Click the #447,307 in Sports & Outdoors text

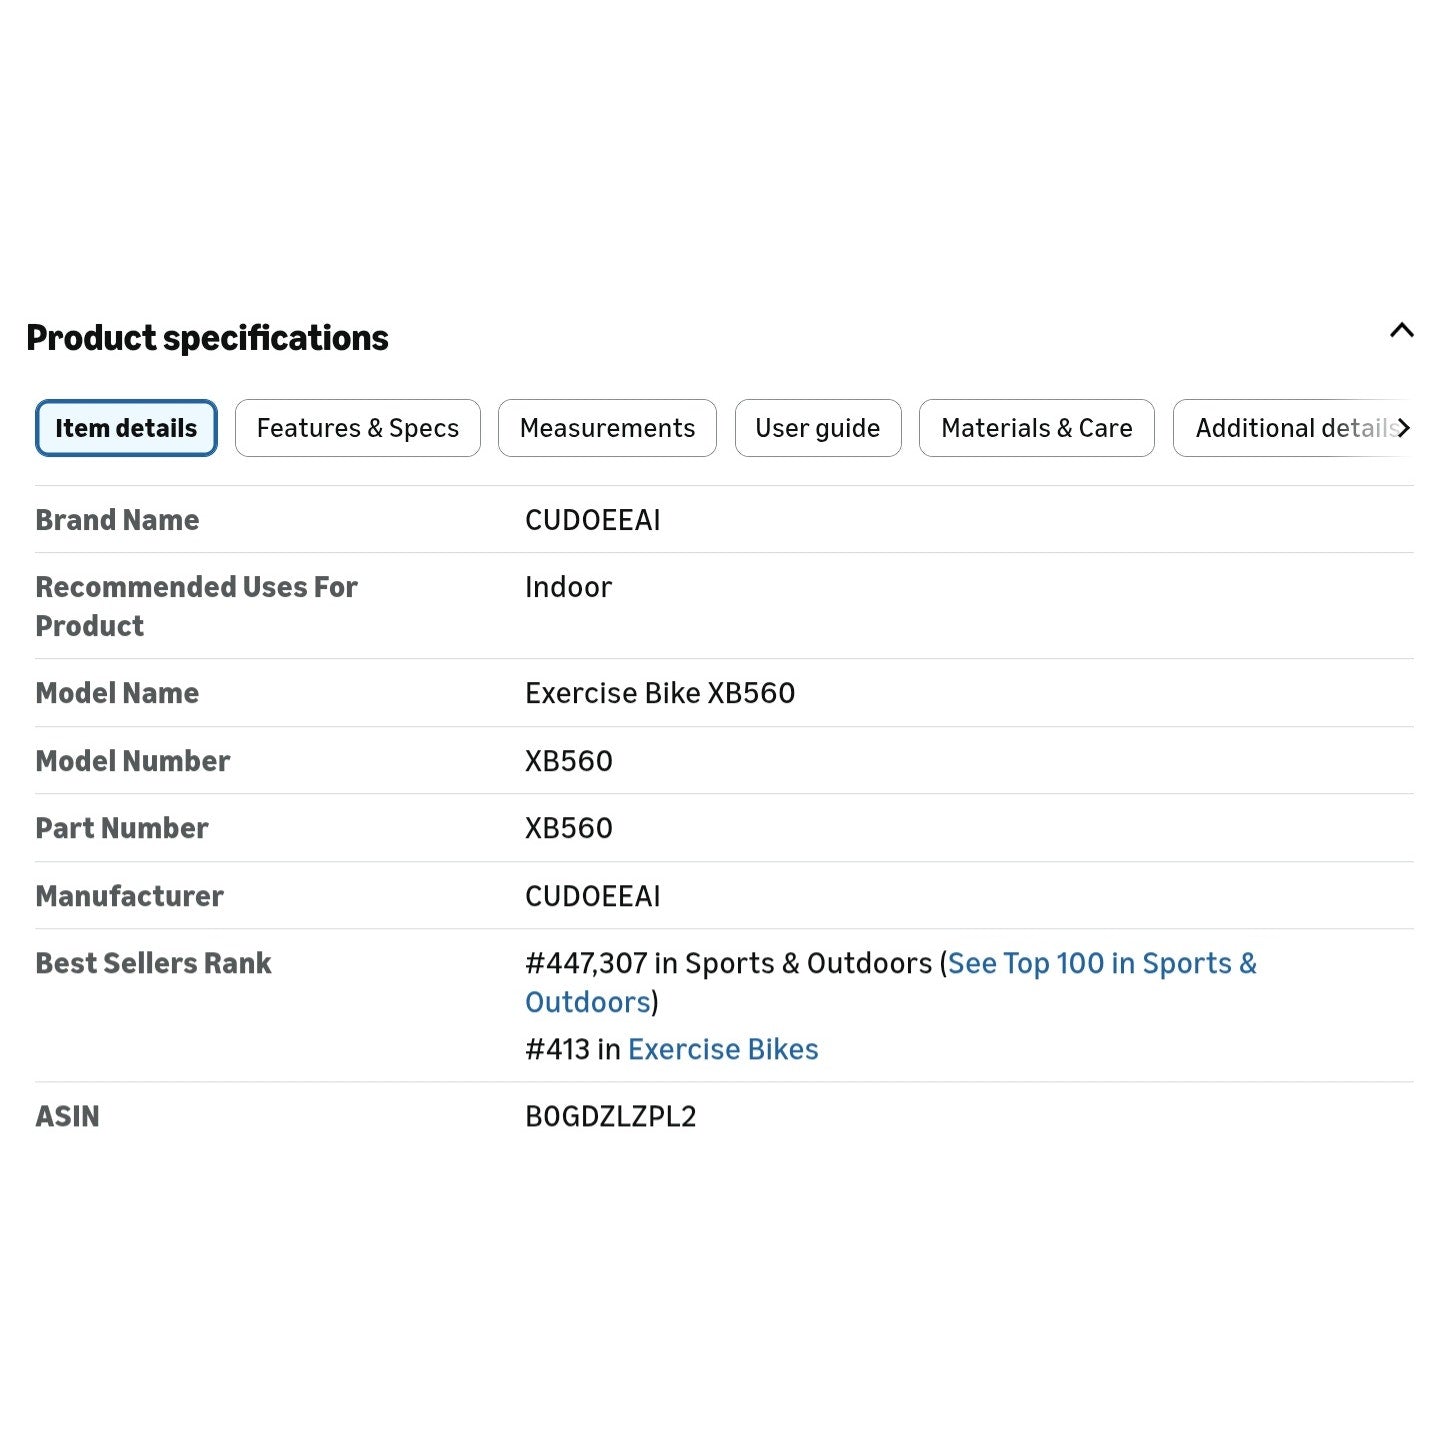coord(729,963)
